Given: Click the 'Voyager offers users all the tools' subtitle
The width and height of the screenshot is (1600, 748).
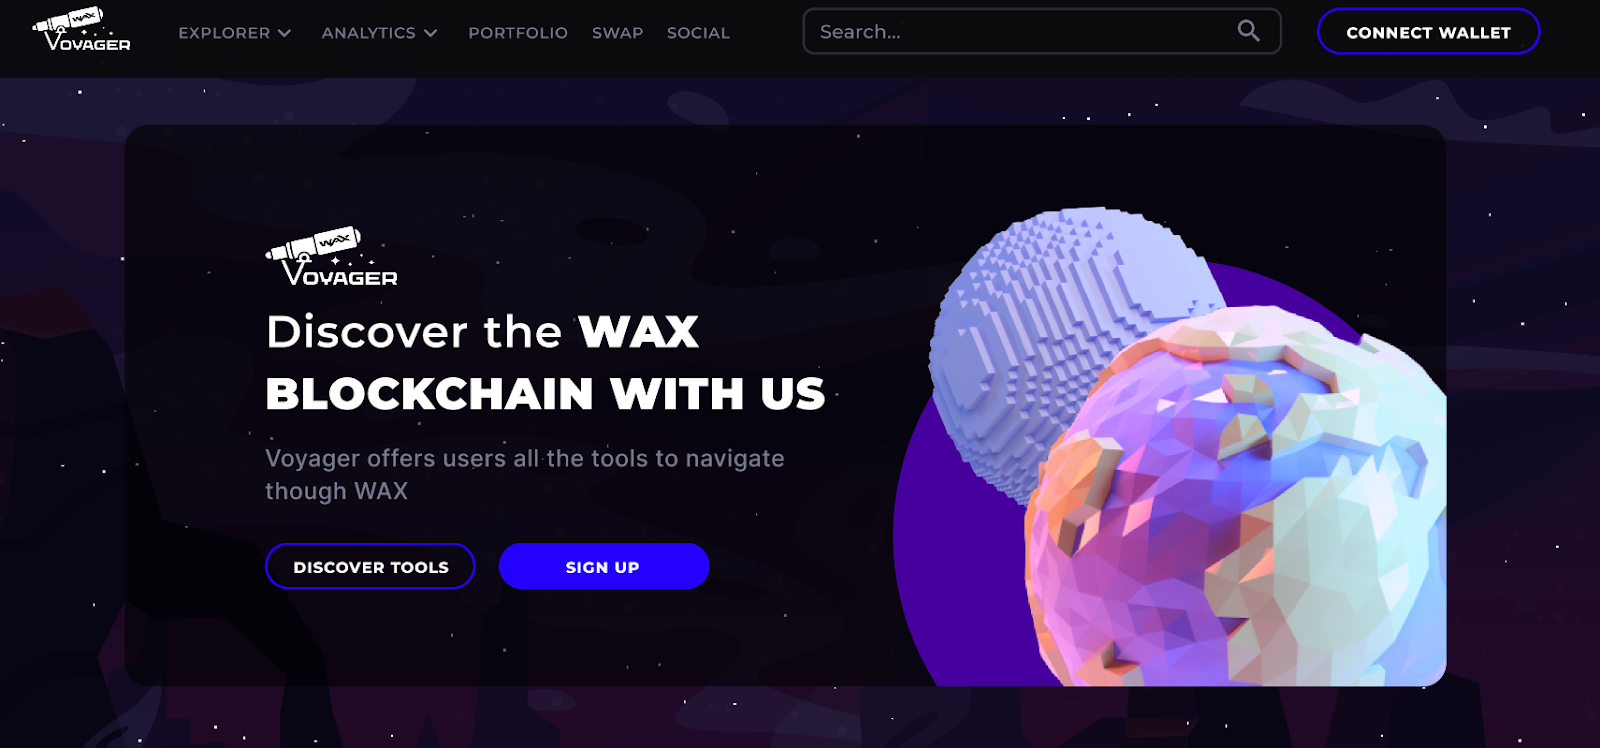Looking at the screenshot, I should point(524,475).
